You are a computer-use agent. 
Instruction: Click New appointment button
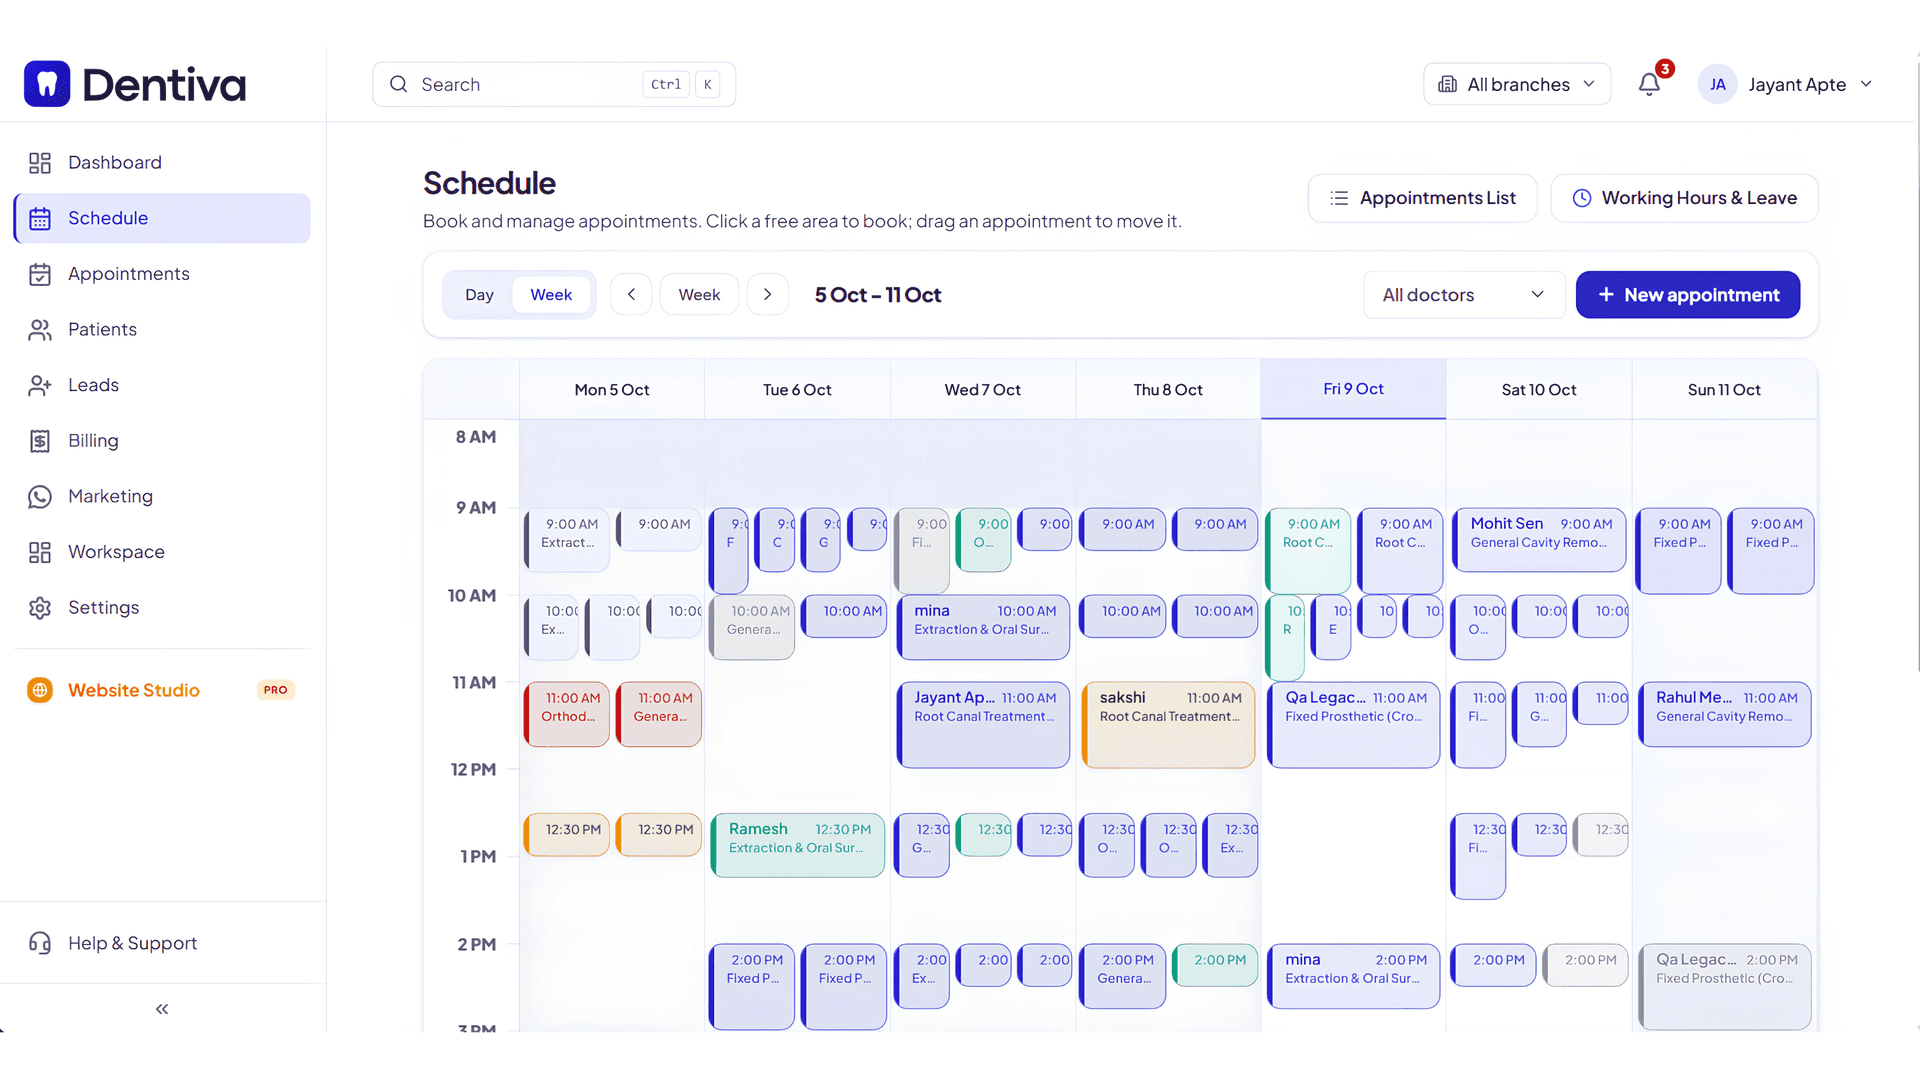[1688, 295]
